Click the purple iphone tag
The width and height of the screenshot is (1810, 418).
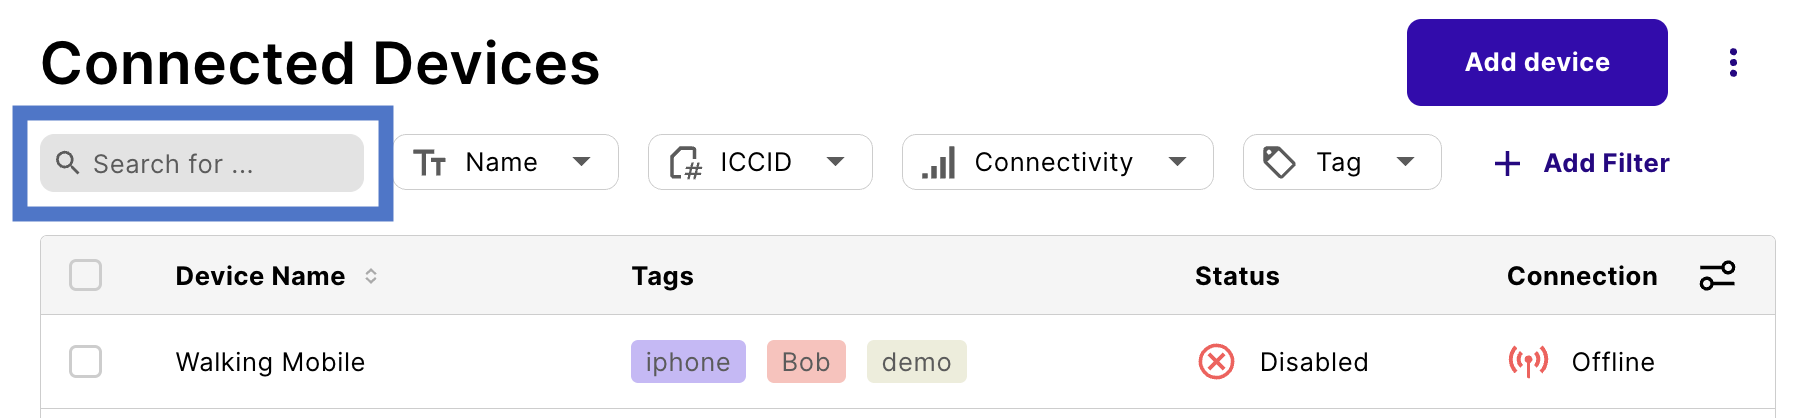pos(688,362)
